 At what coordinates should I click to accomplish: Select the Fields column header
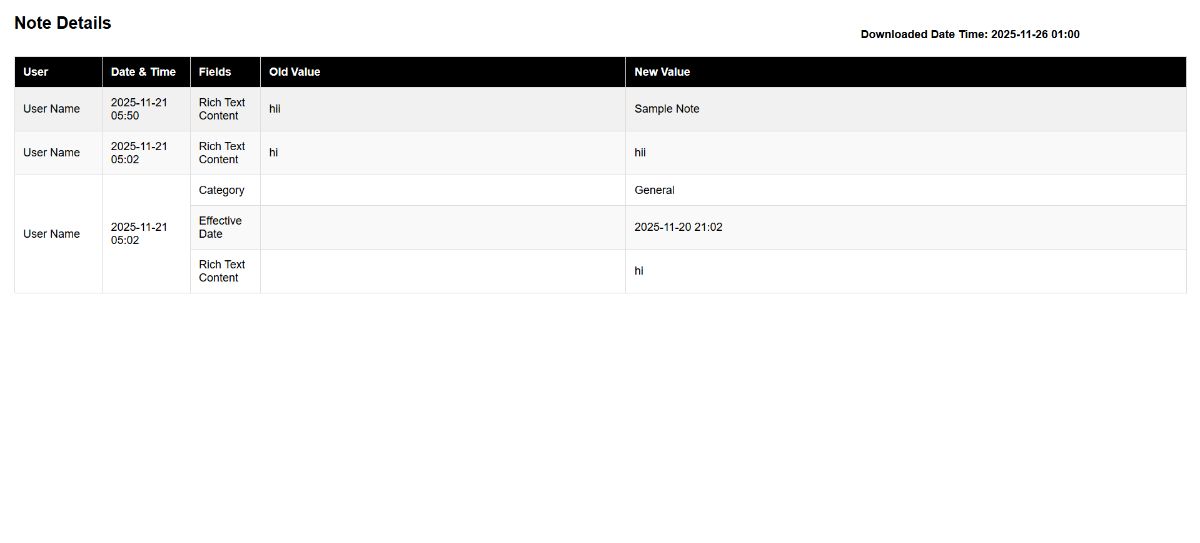click(x=215, y=72)
